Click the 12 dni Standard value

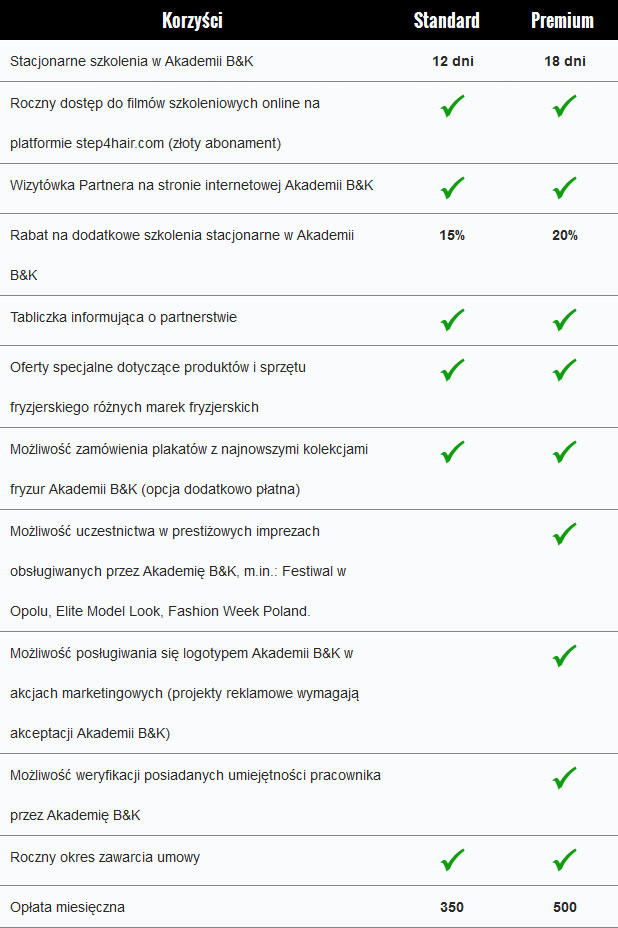coord(453,61)
